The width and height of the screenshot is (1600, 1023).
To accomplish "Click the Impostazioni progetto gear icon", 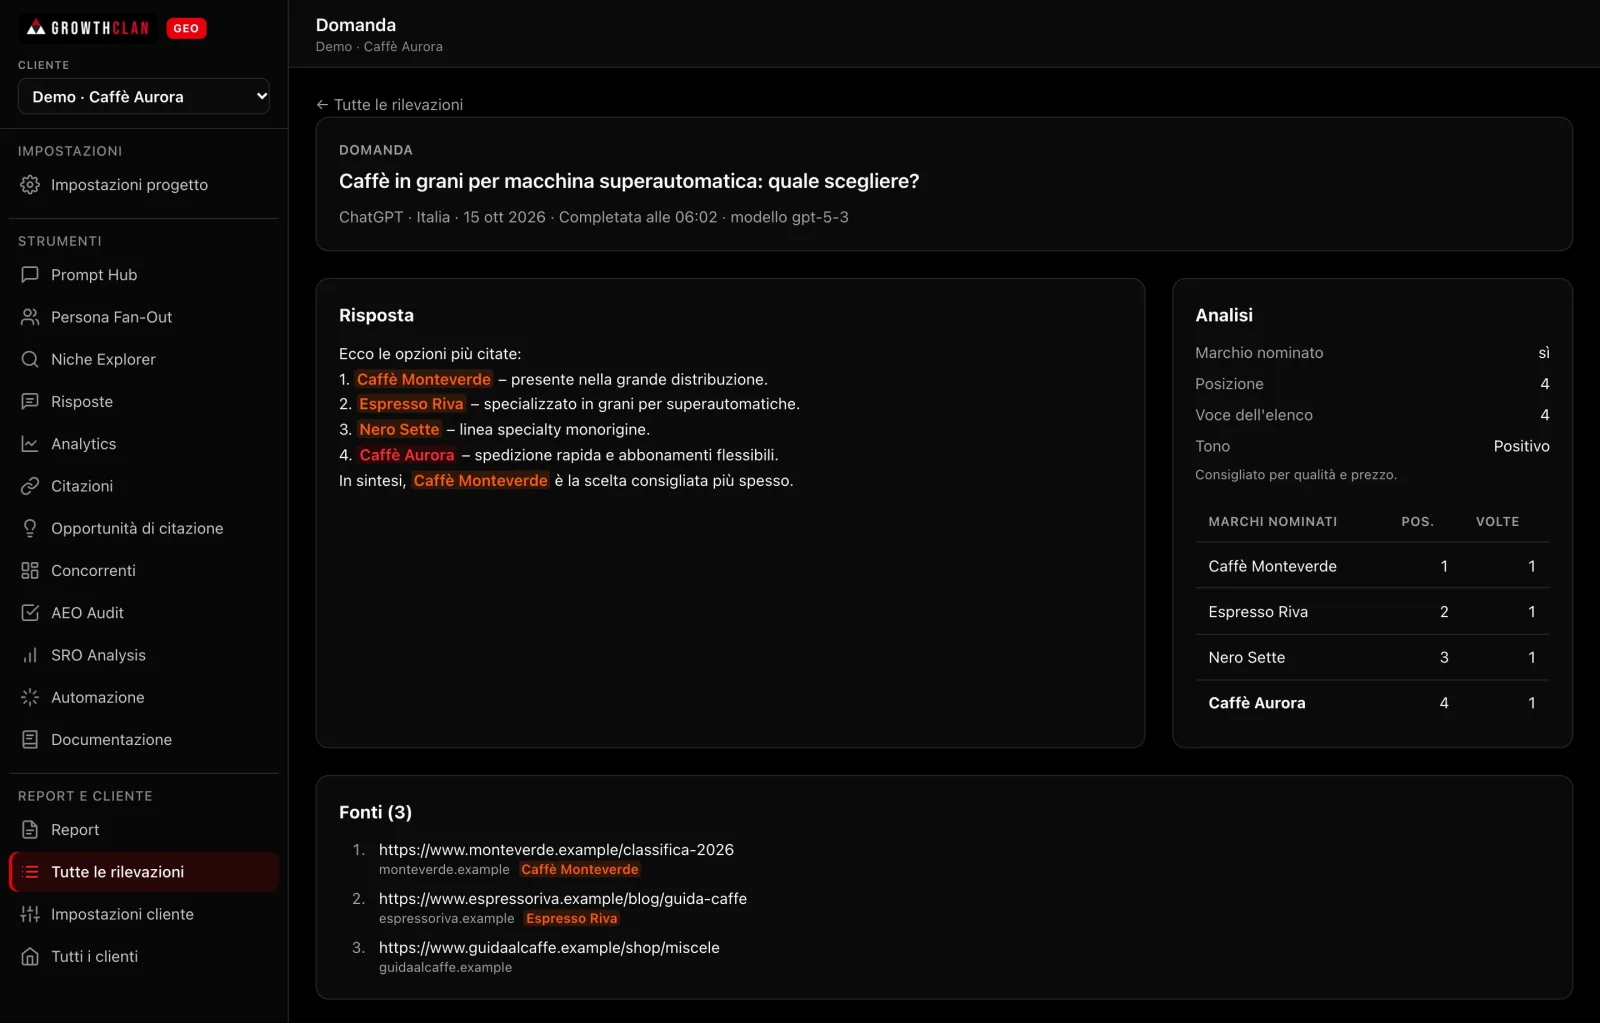I will point(30,185).
